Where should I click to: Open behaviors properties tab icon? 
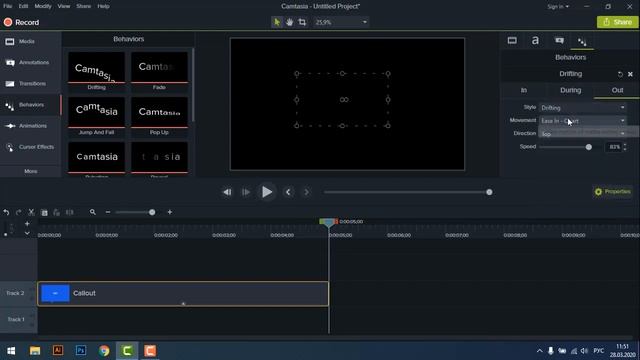(582, 41)
